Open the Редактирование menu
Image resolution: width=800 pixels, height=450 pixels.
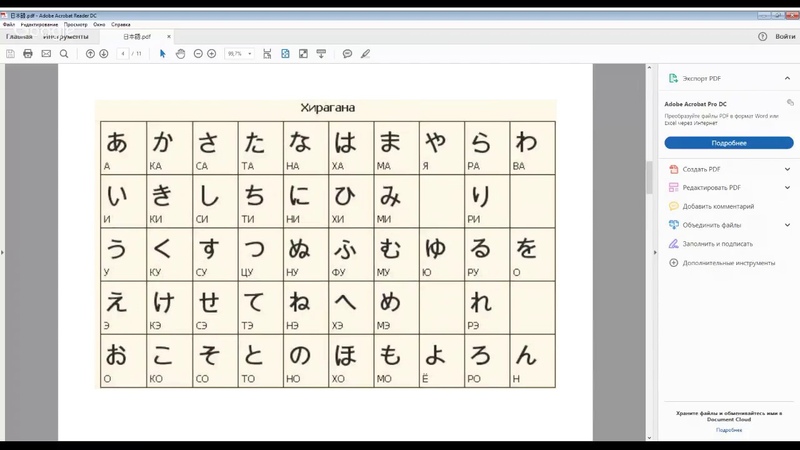coord(39,24)
